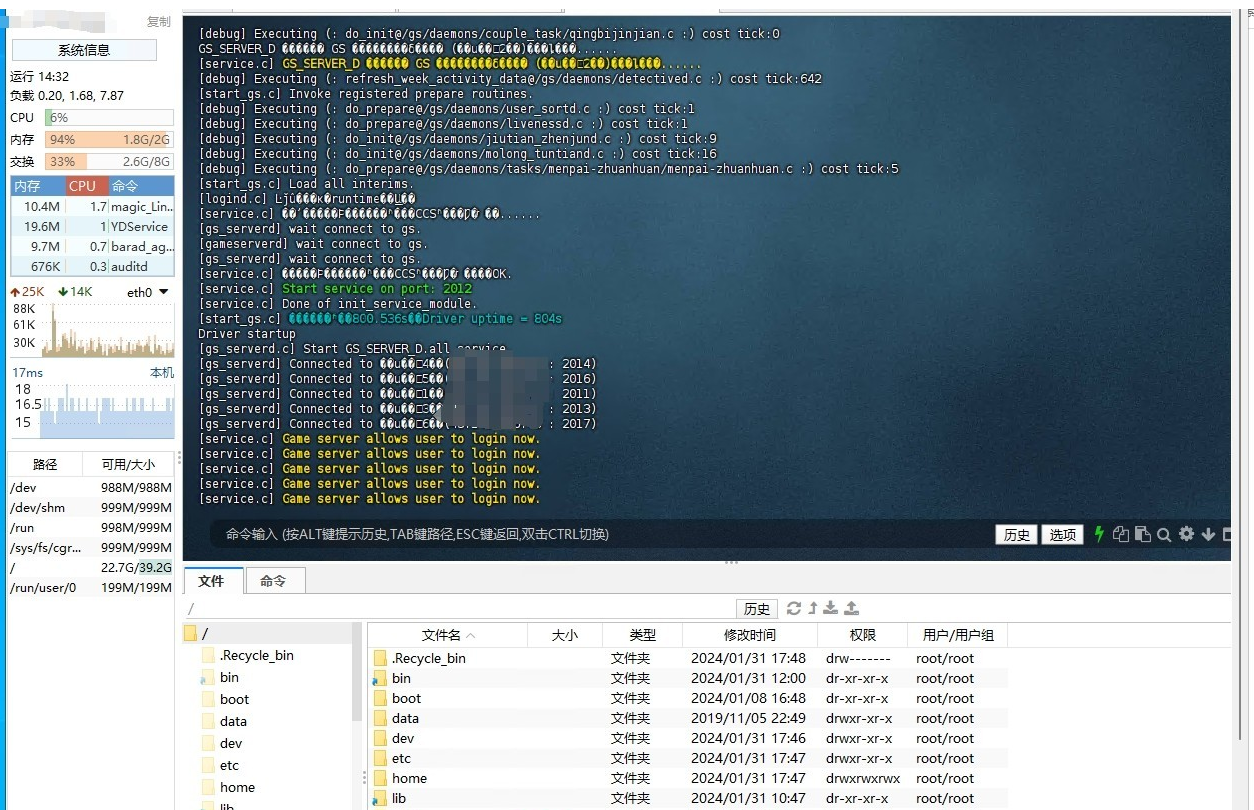Switch to the 文件 tab
Screen dimensions: 1254x810
coord(211,580)
